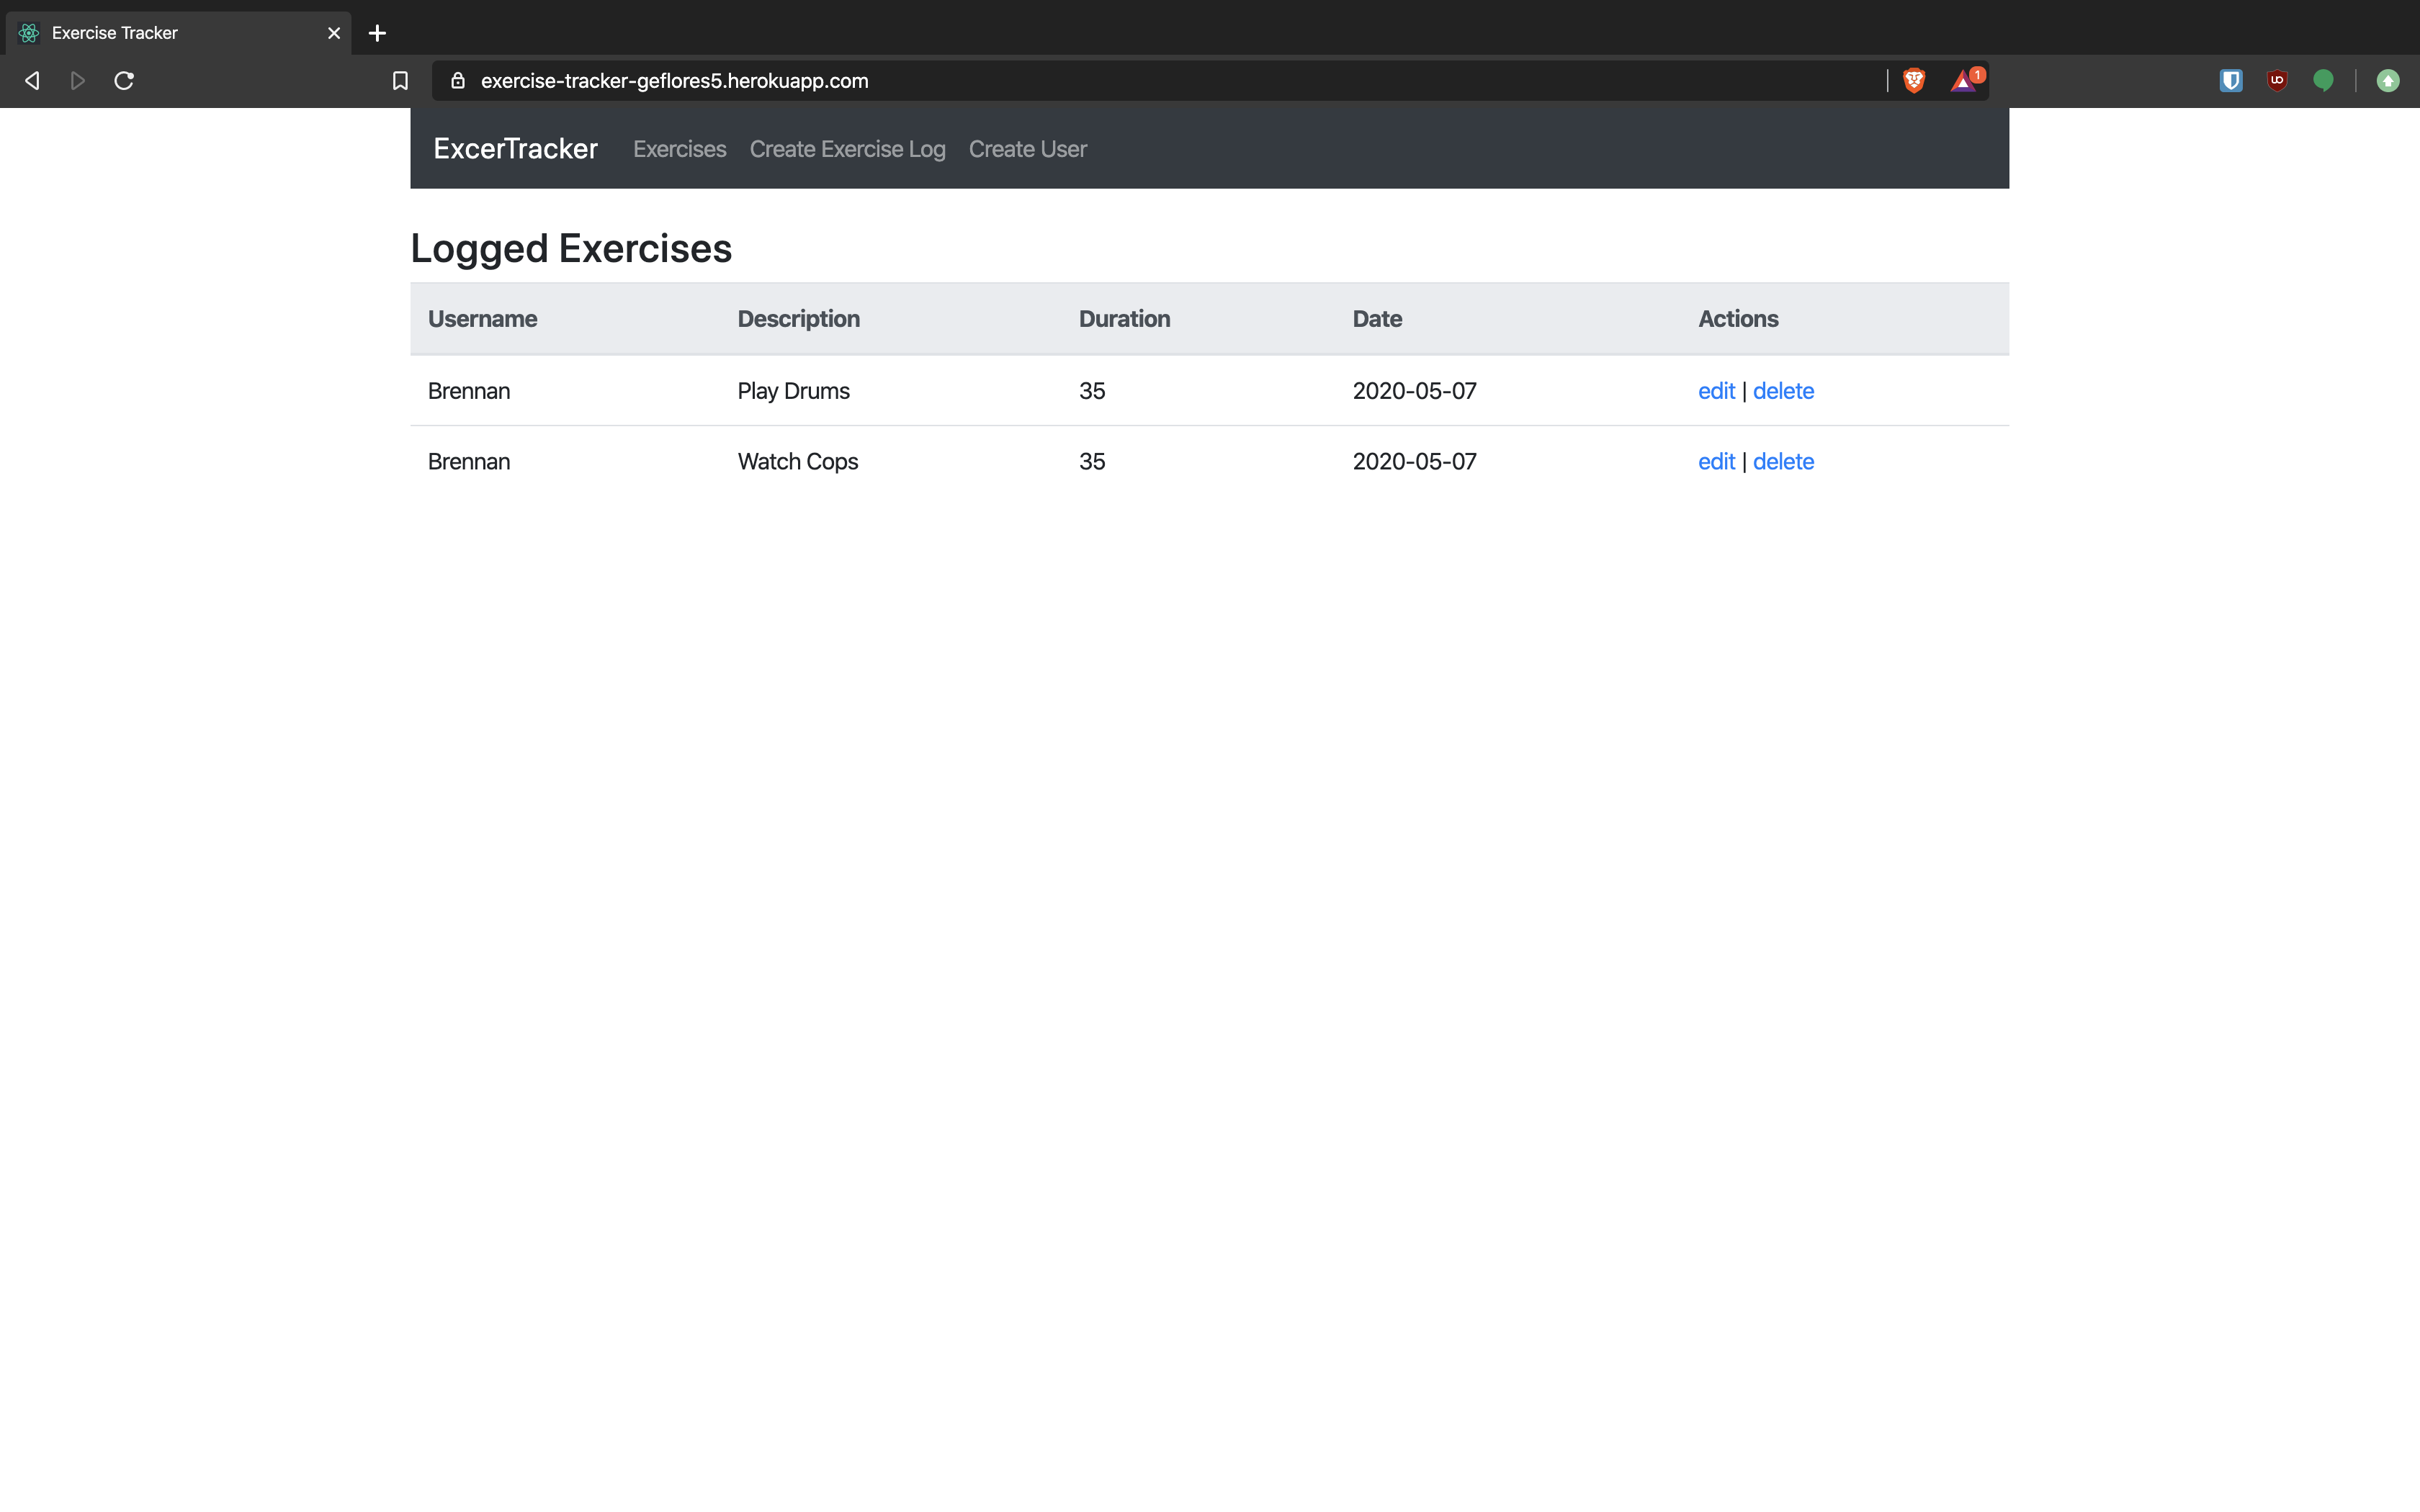Select the Watch Cops description cell
The height and width of the screenshot is (1512, 2420).
tap(797, 462)
